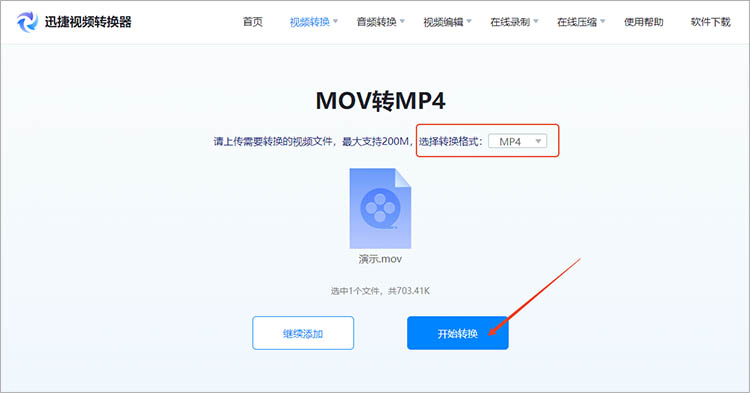The width and height of the screenshot is (750, 393).
Task: Open the 视频转换 menu
Action: pyautogui.click(x=309, y=22)
